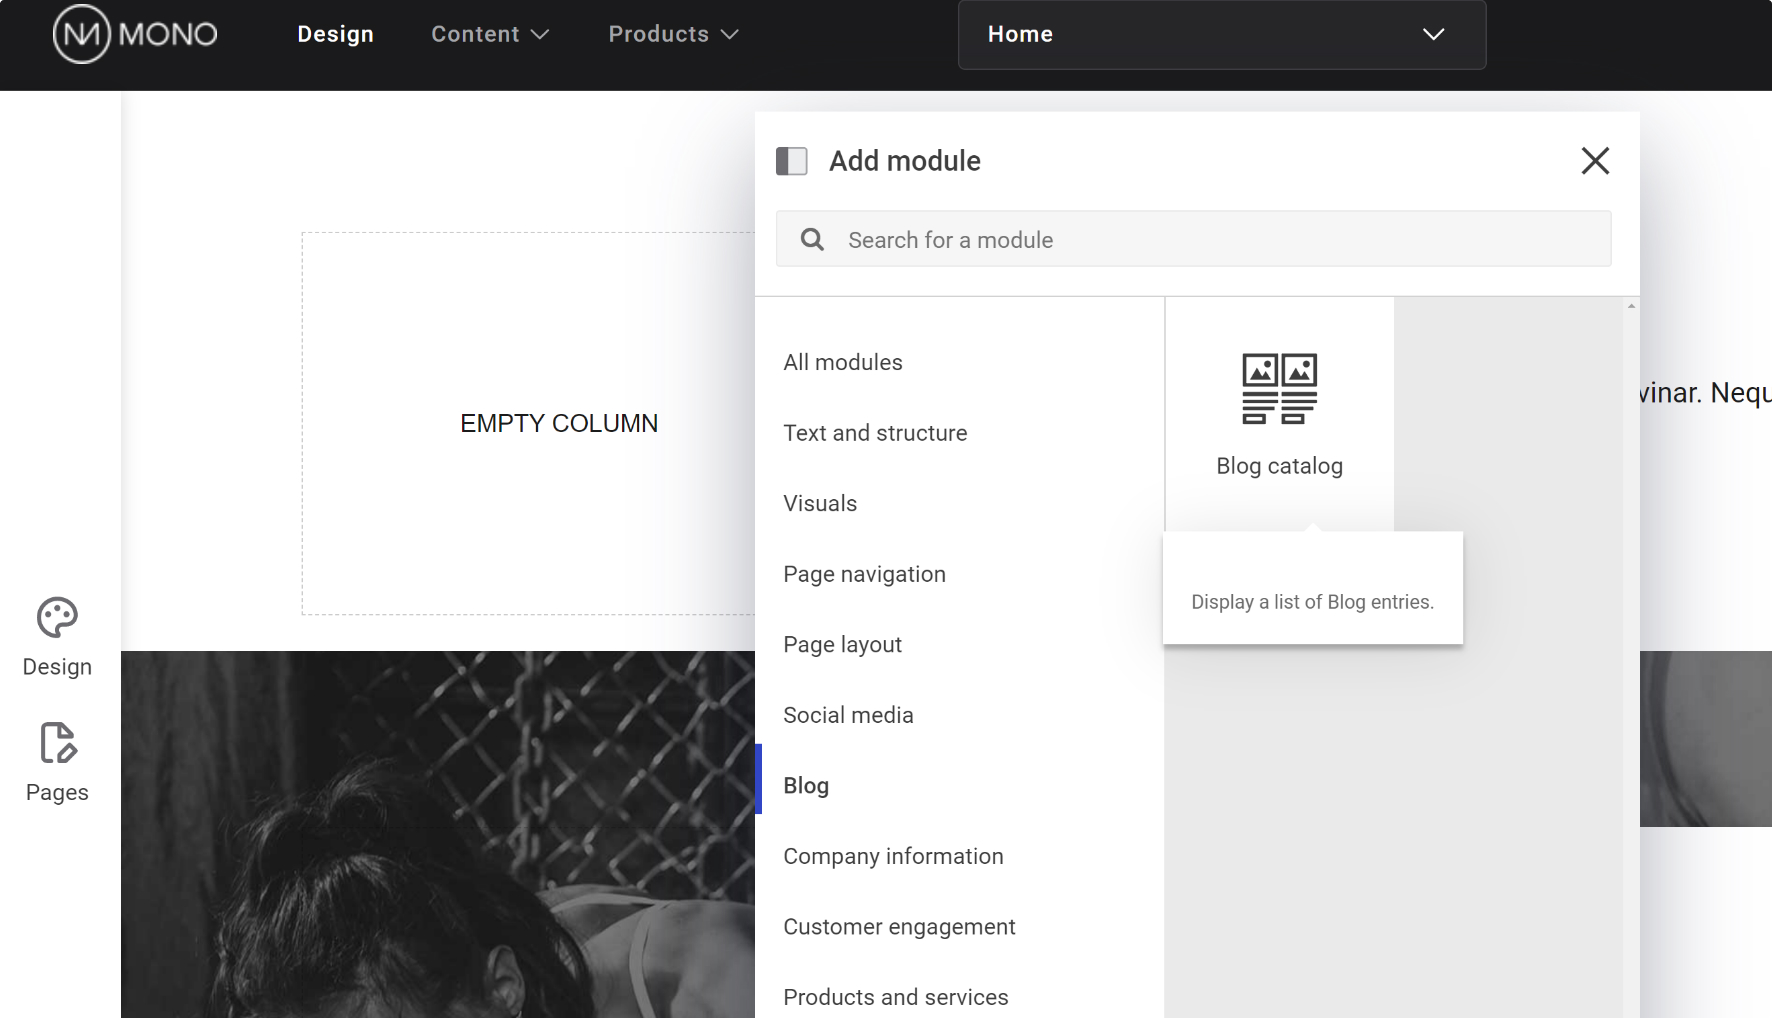This screenshot has height=1018, width=1772.
Task: Click the Mono logo icon
Action: (x=81, y=34)
